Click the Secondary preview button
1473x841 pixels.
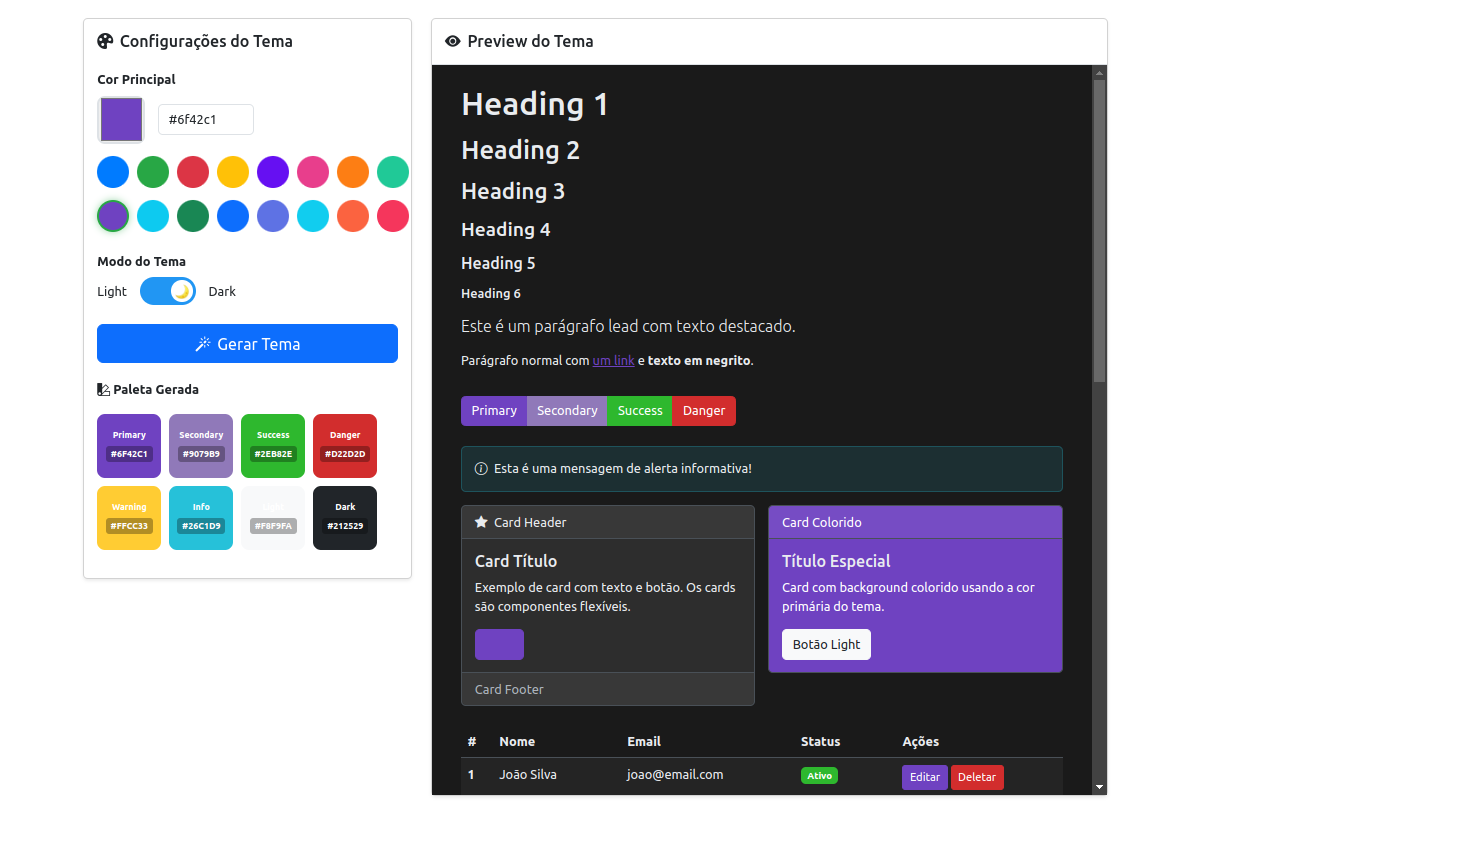coord(567,411)
